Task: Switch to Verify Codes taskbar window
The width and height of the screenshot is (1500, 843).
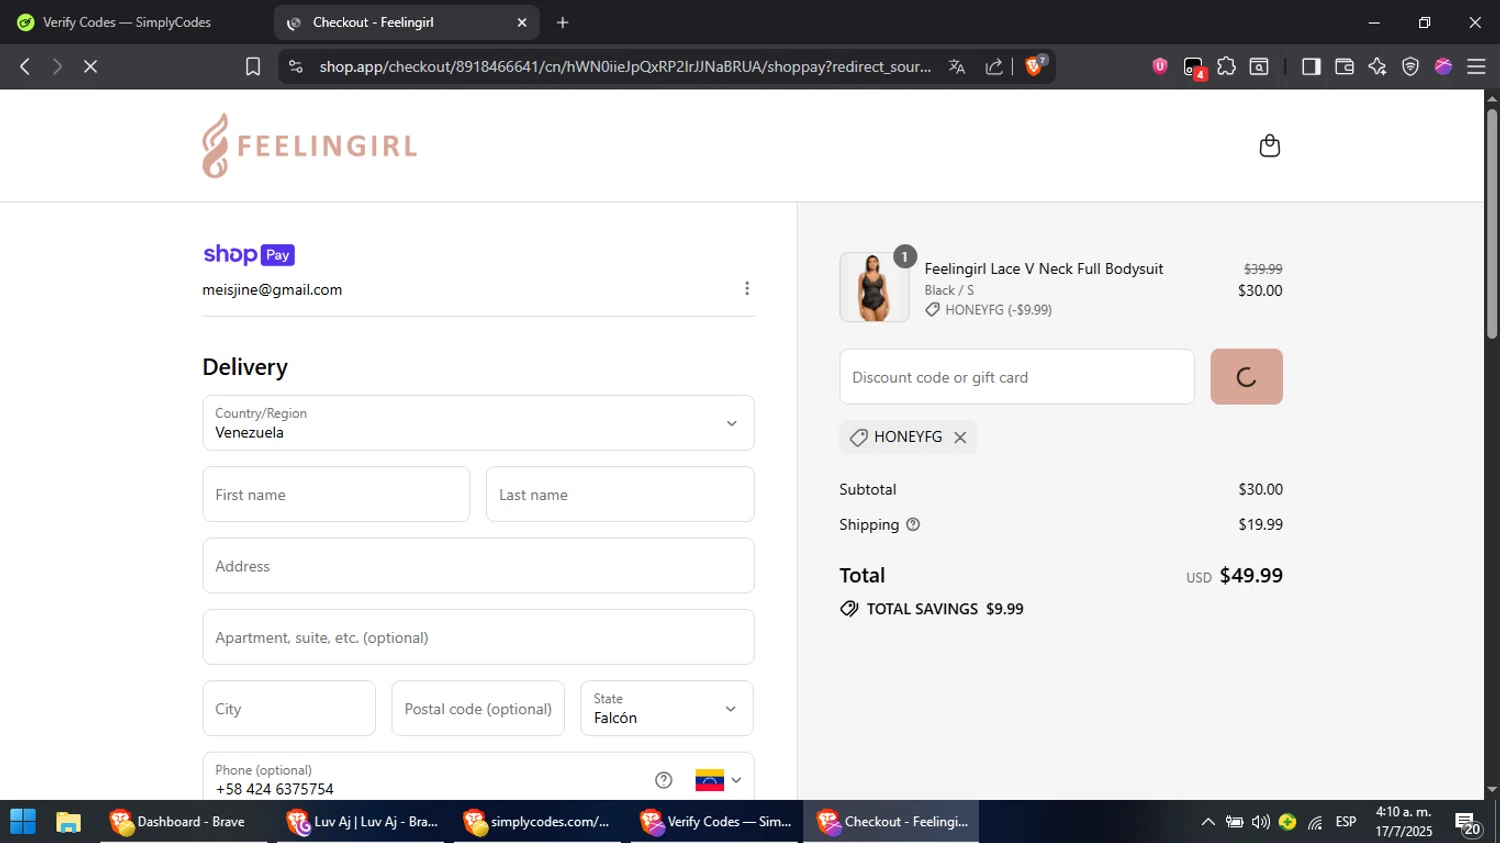Action: click(716, 822)
